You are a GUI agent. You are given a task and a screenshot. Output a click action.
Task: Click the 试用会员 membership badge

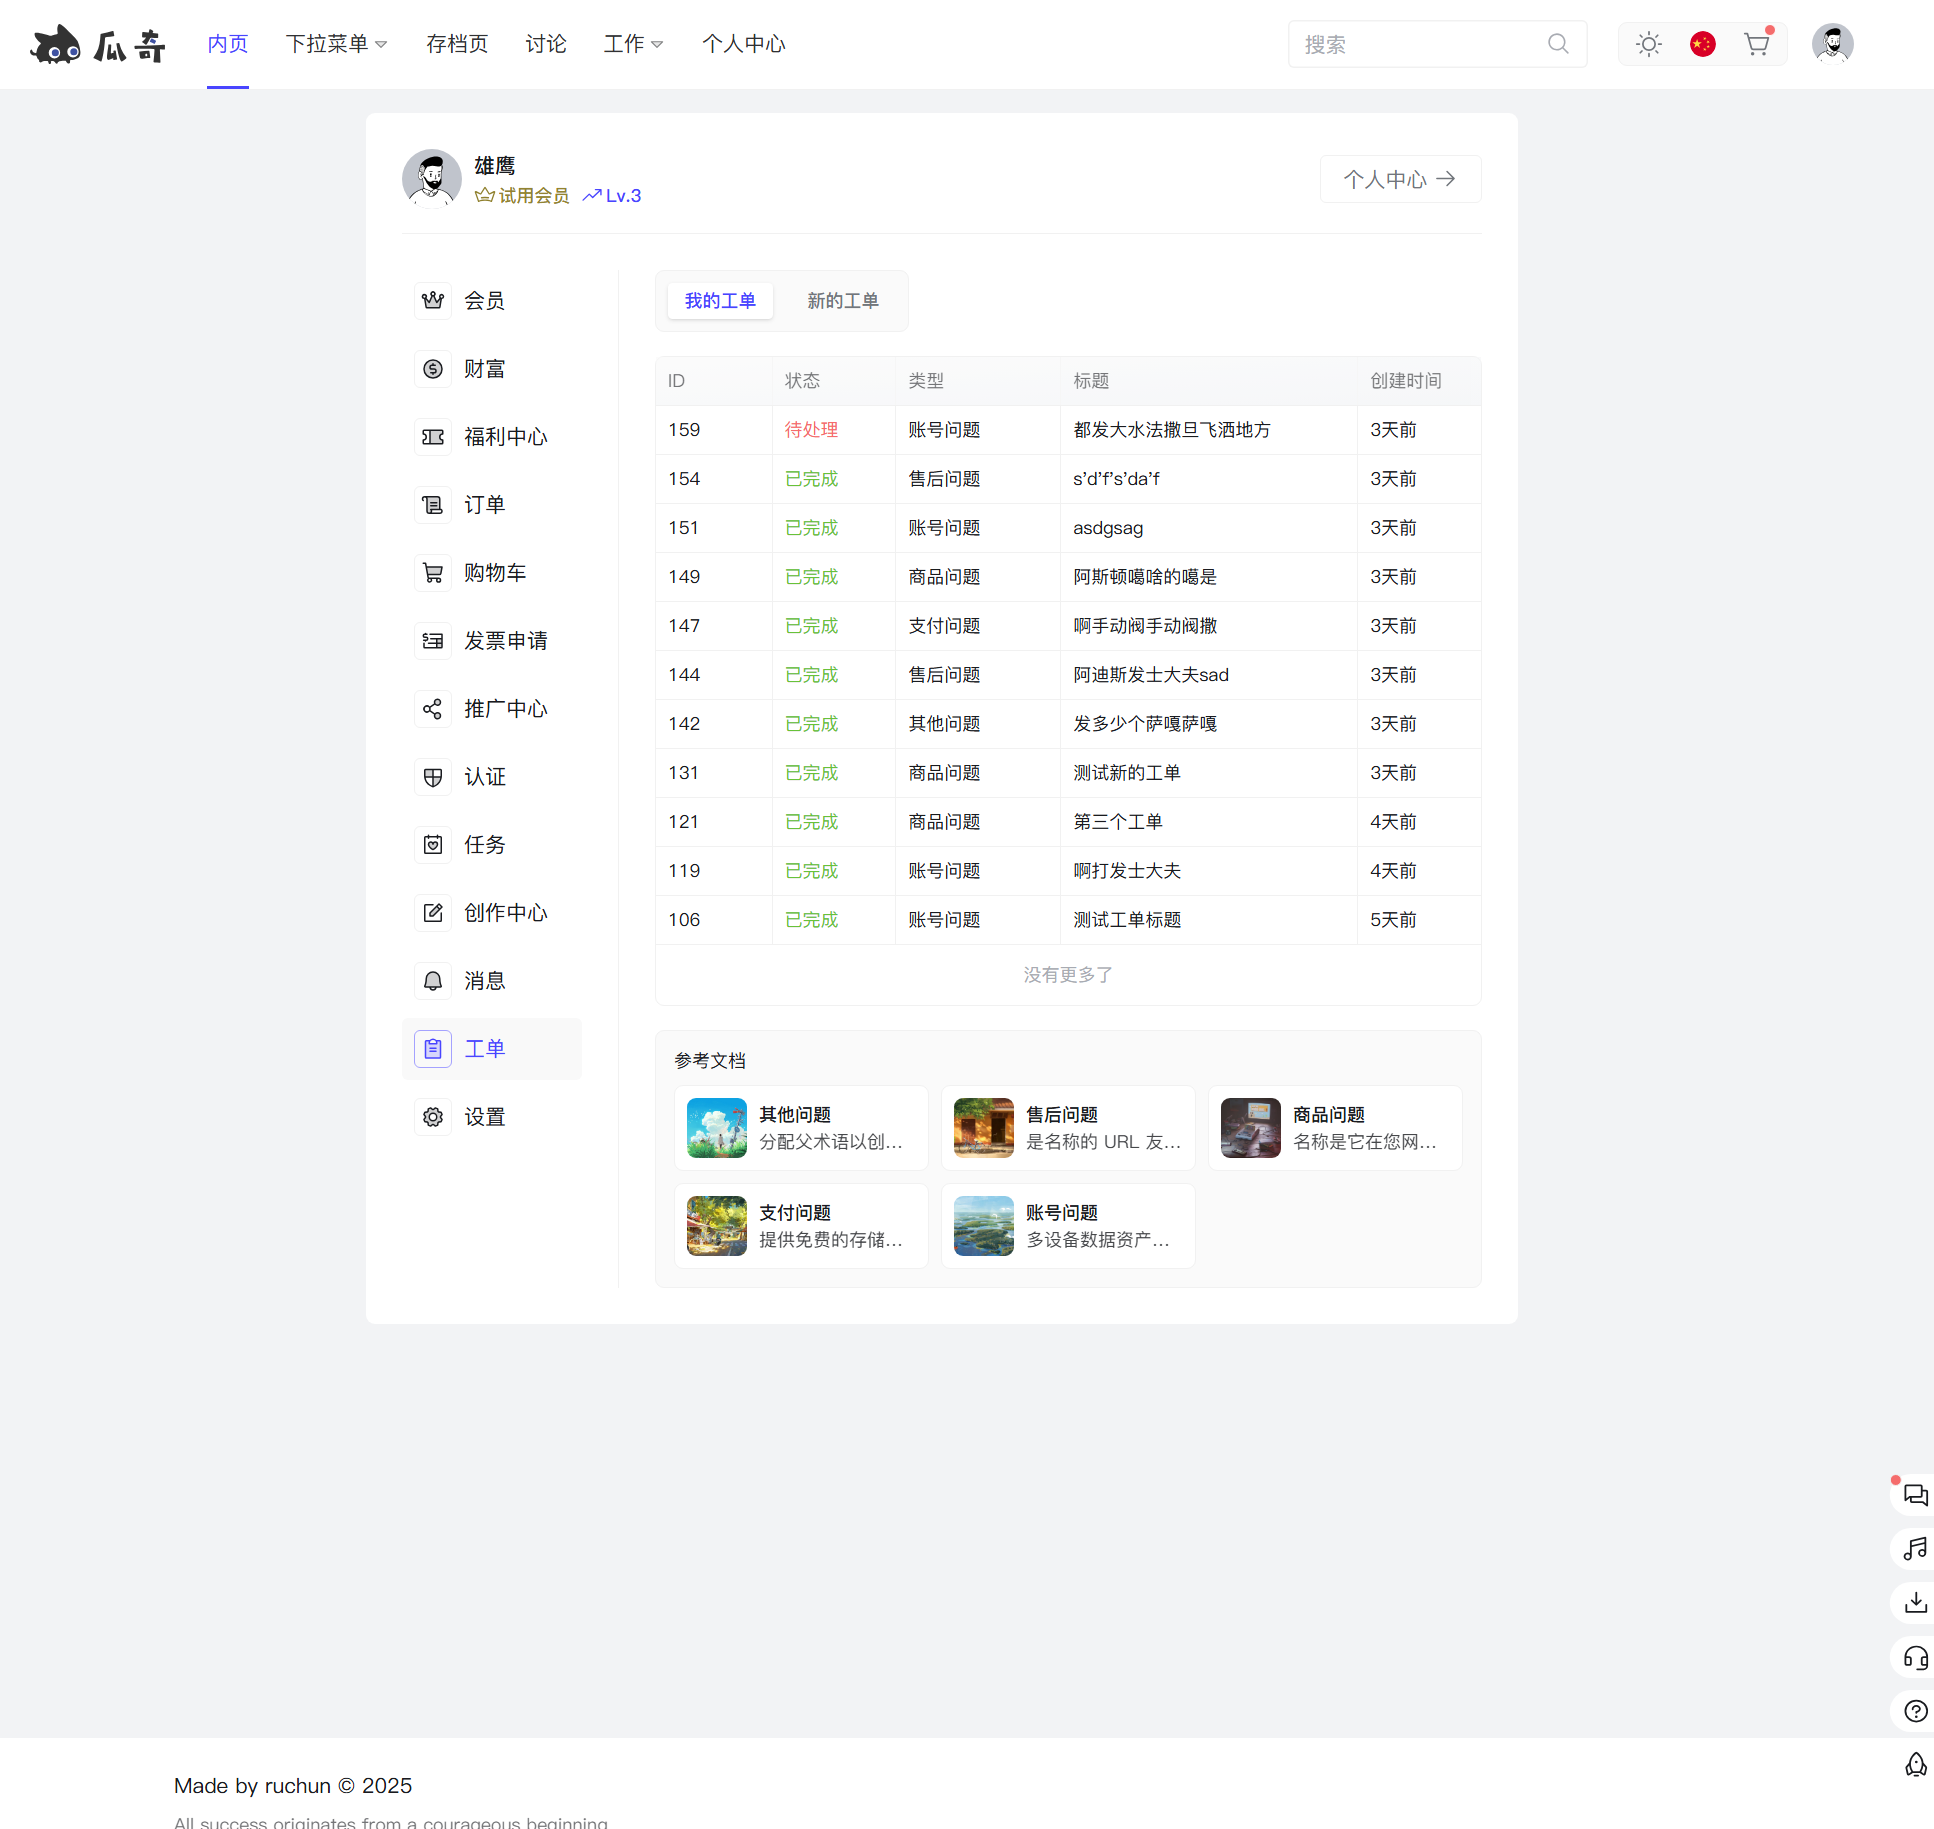click(522, 196)
